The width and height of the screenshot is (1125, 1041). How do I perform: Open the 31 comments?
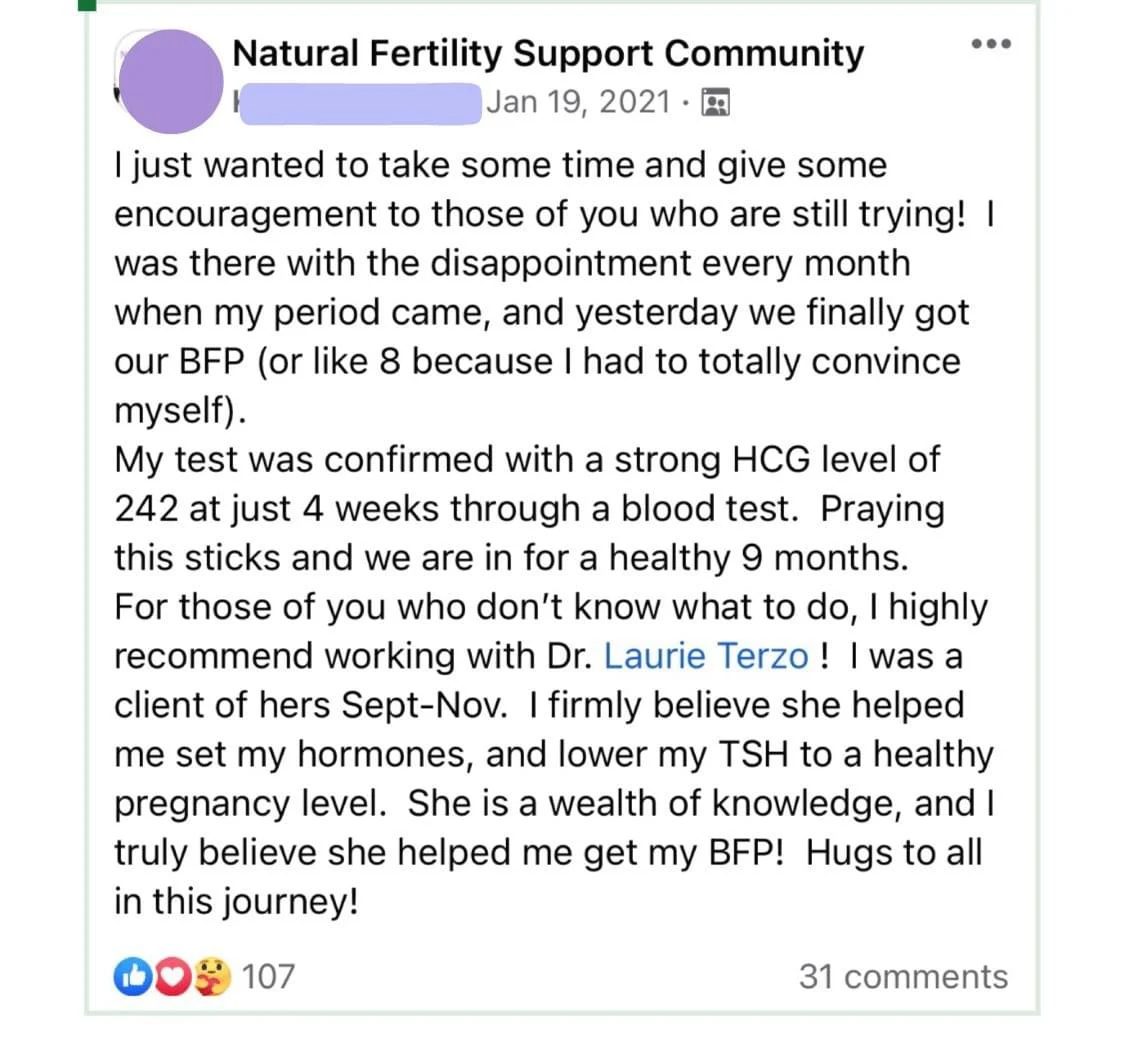coord(903,976)
